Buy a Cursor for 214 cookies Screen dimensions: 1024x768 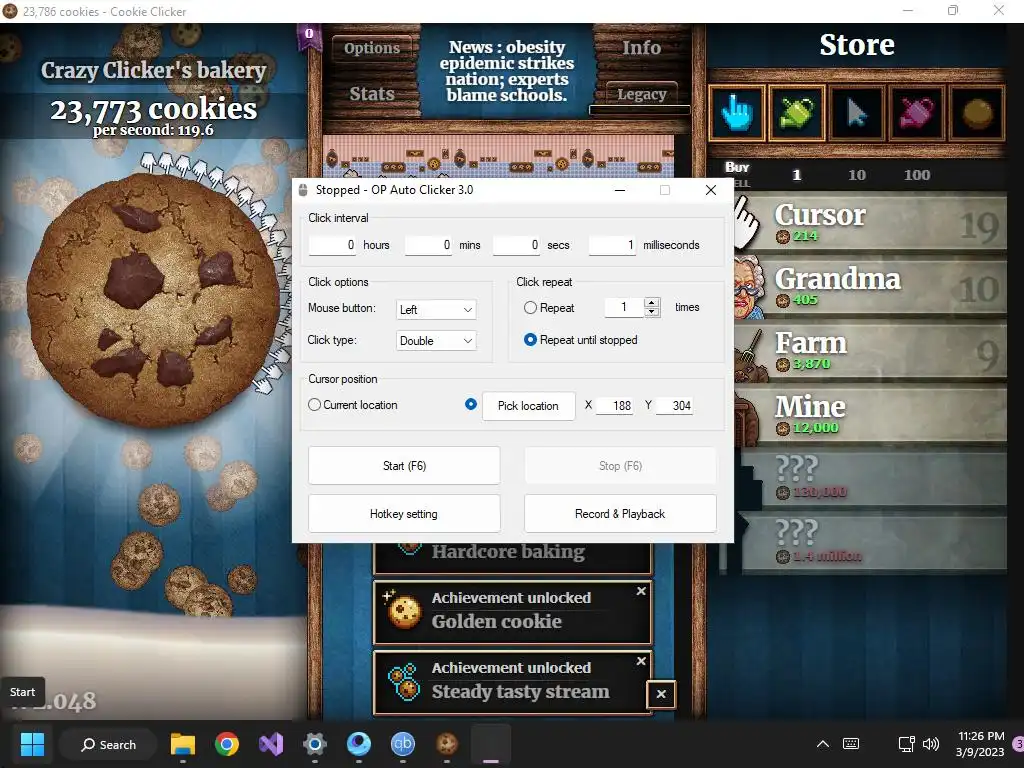[x=870, y=223]
